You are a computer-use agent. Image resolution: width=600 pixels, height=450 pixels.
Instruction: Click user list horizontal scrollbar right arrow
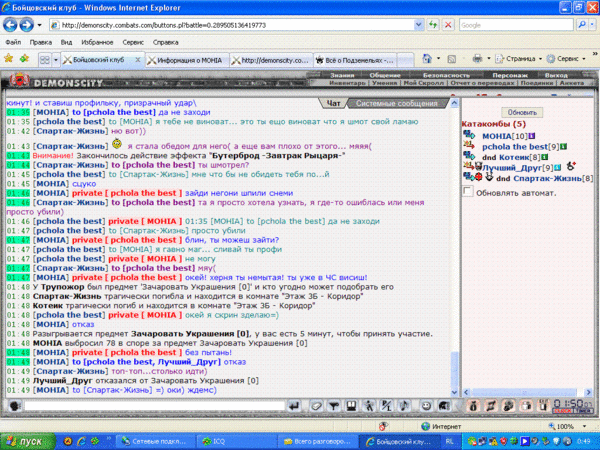pos(589,392)
